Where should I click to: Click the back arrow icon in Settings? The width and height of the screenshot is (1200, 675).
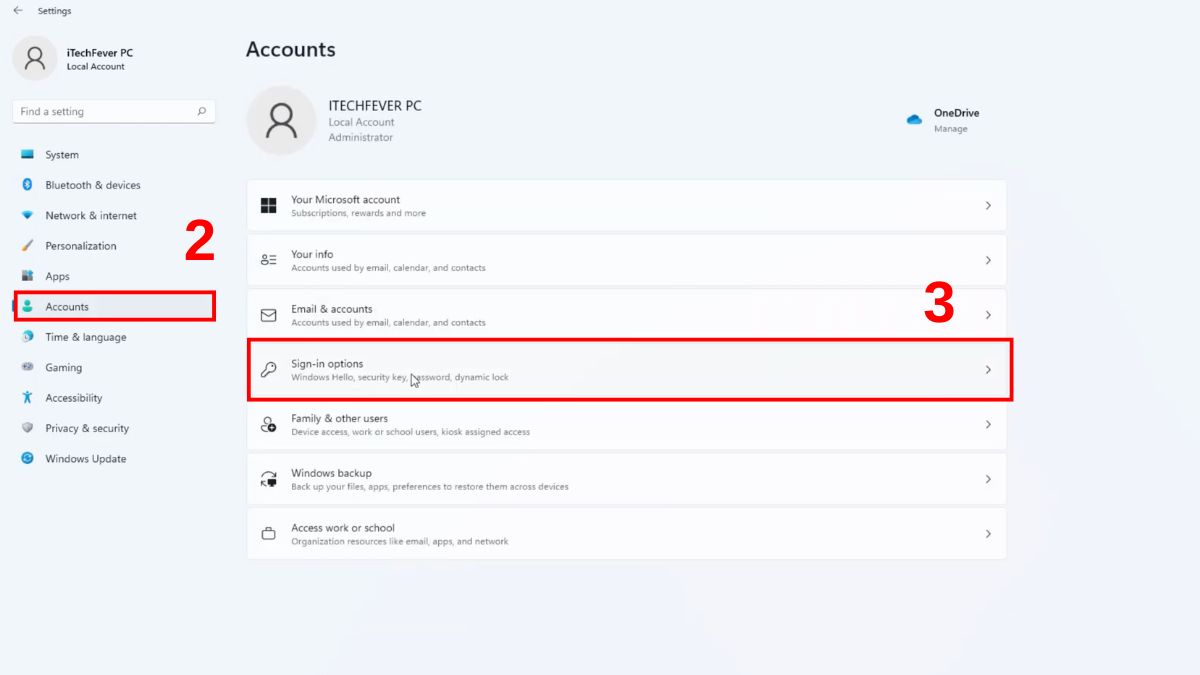(18, 11)
